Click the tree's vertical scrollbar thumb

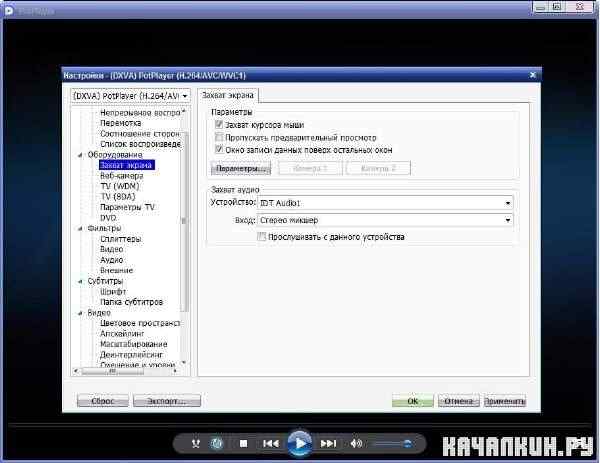[184, 222]
